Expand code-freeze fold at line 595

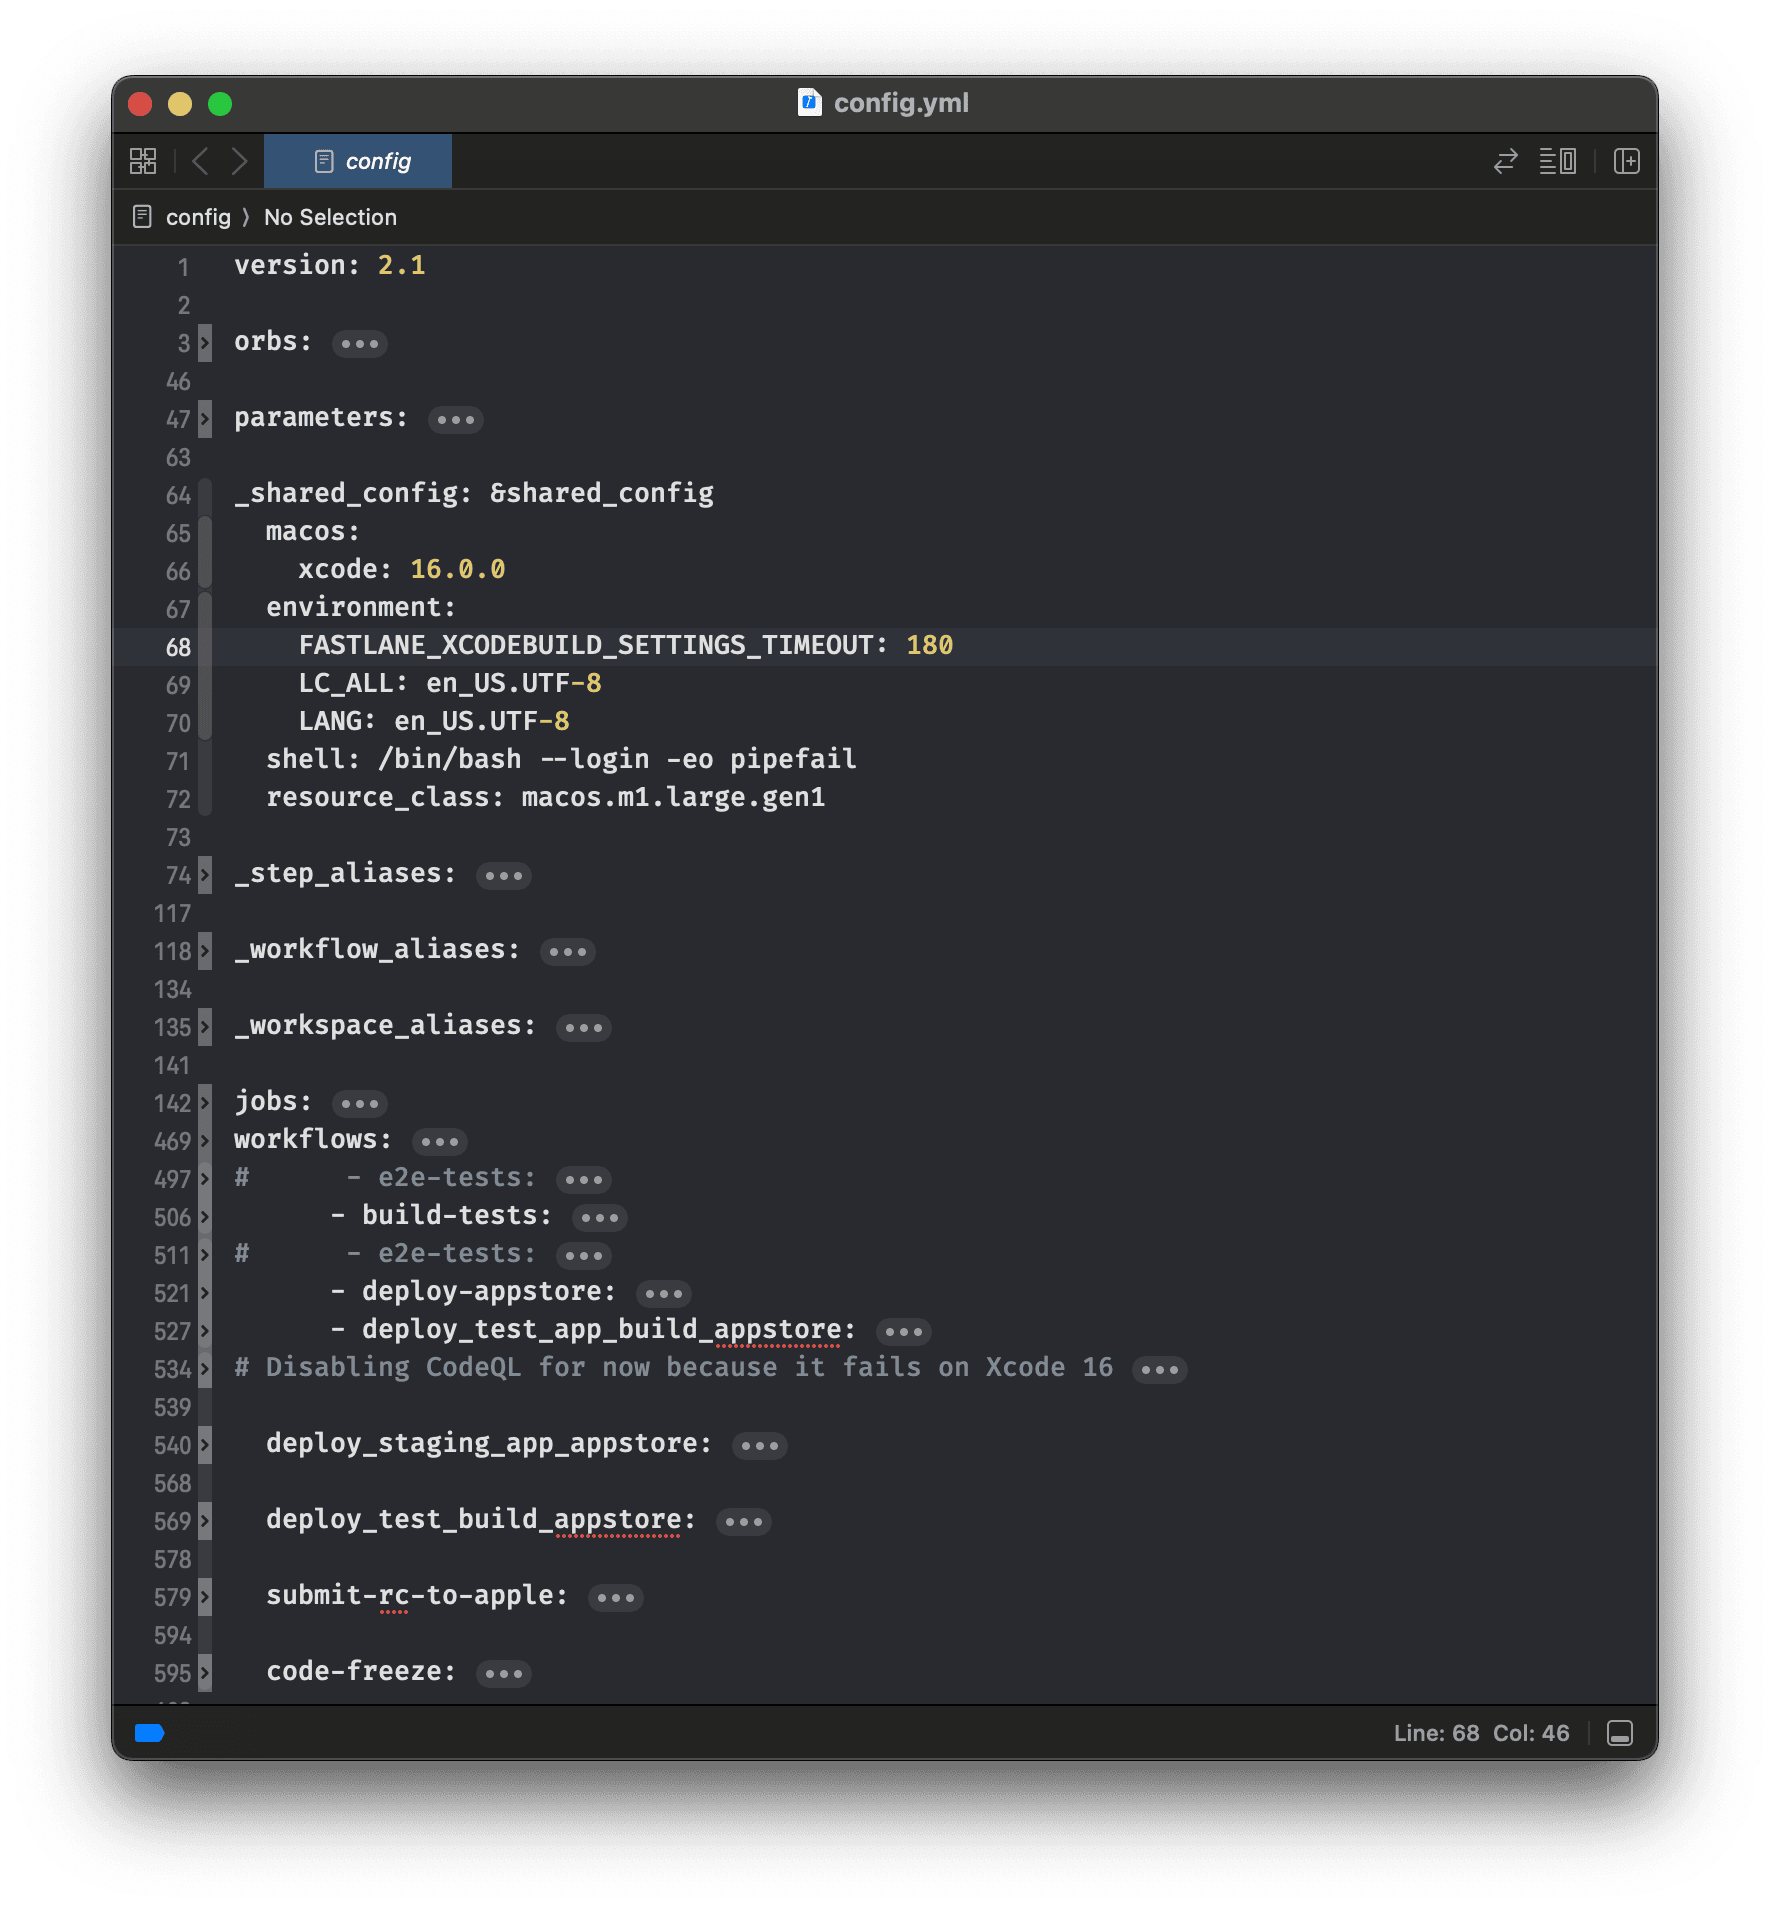click(205, 1673)
